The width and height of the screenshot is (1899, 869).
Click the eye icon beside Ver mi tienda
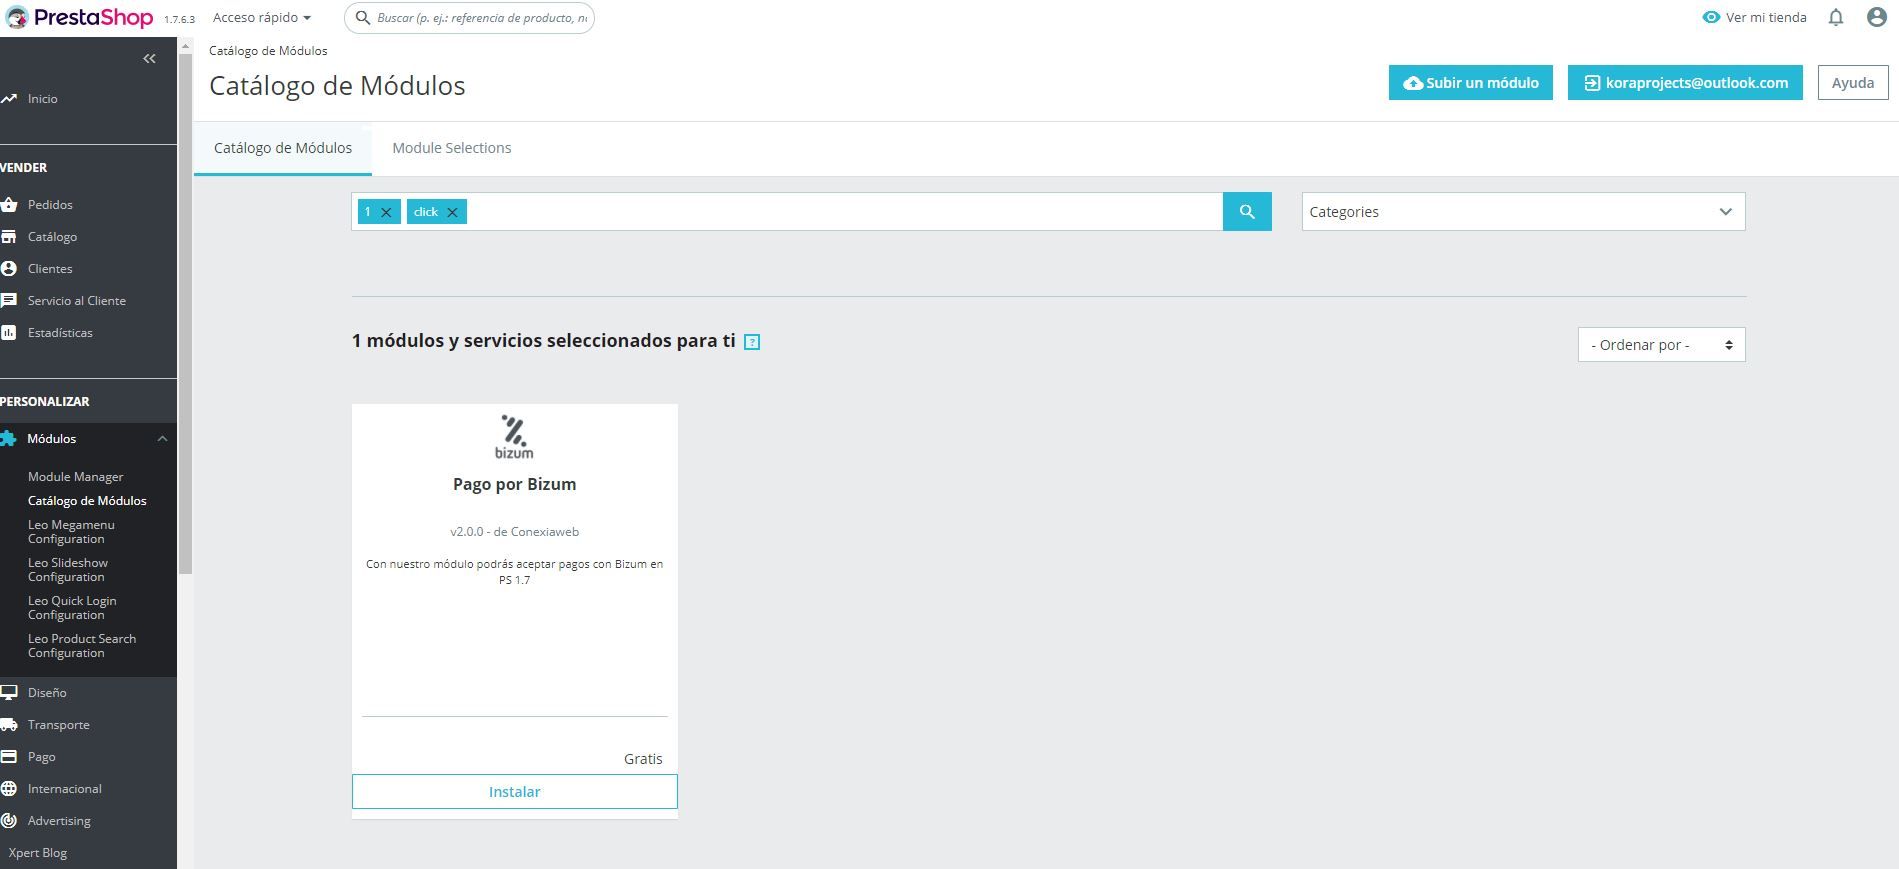click(1711, 17)
